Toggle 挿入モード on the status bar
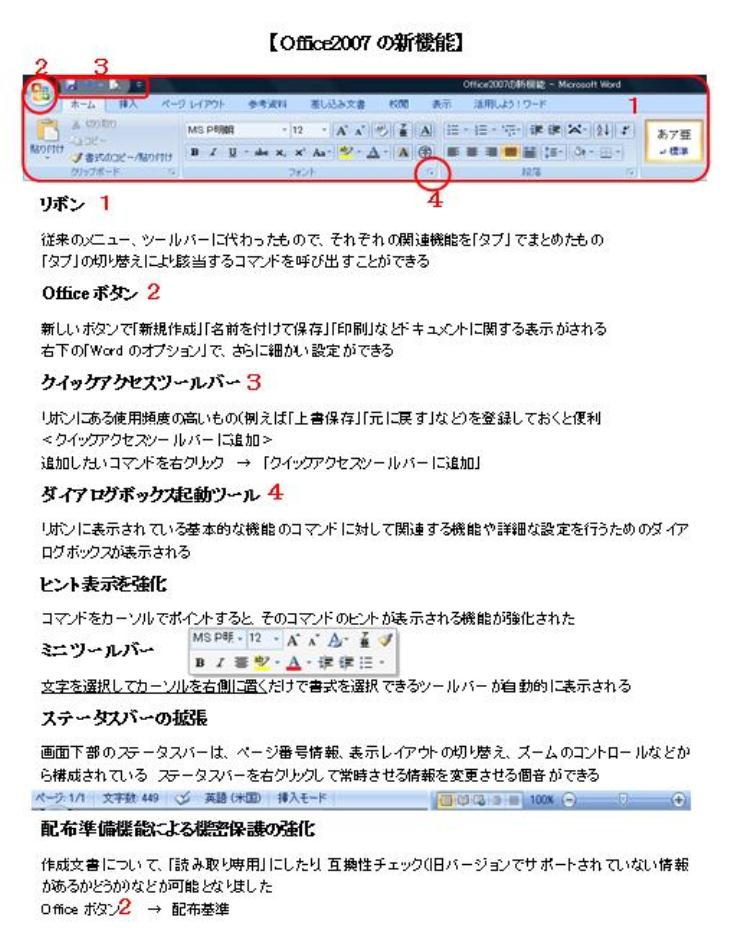 pos(302,798)
